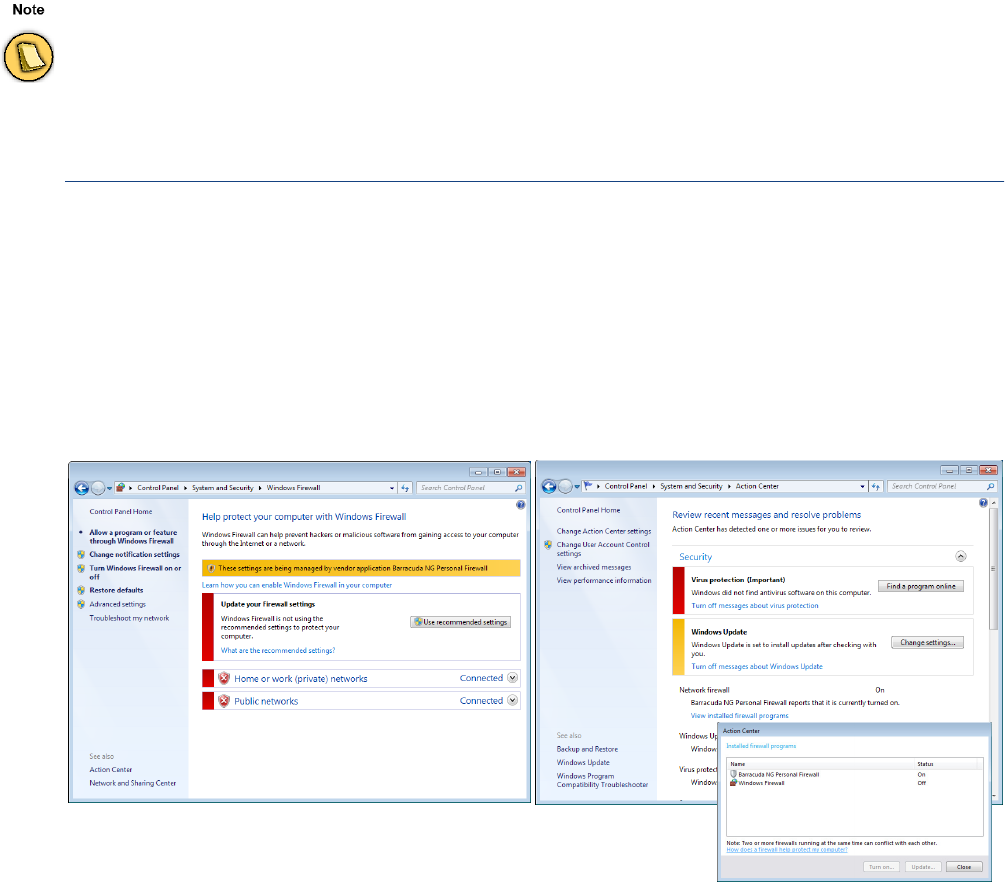Open Learn how you can enable Windows Firewall link

pos(297,585)
